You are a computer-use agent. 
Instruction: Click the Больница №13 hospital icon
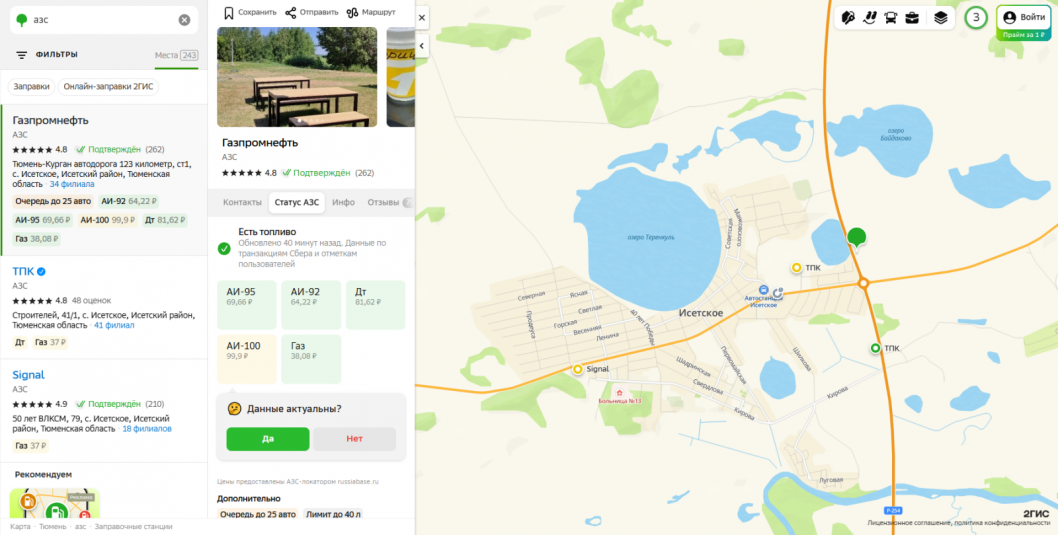point(619,392)
